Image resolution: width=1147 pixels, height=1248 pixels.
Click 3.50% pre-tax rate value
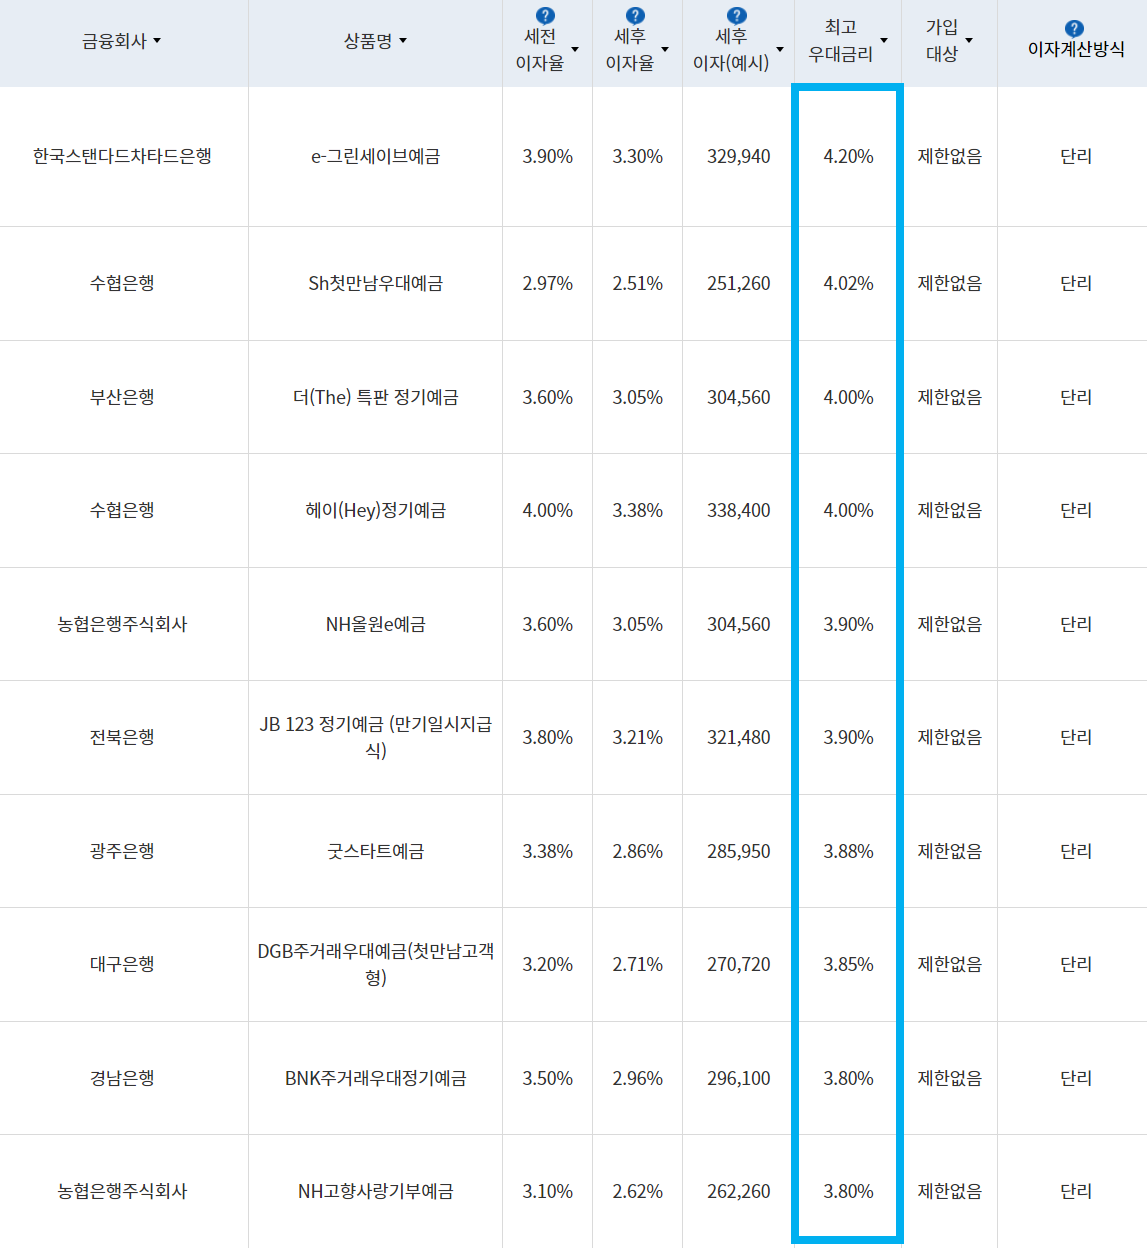[547, 1078]
